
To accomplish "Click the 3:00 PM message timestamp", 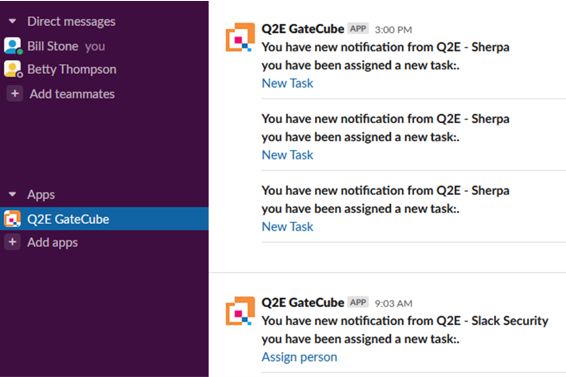I will coord(393,30).
